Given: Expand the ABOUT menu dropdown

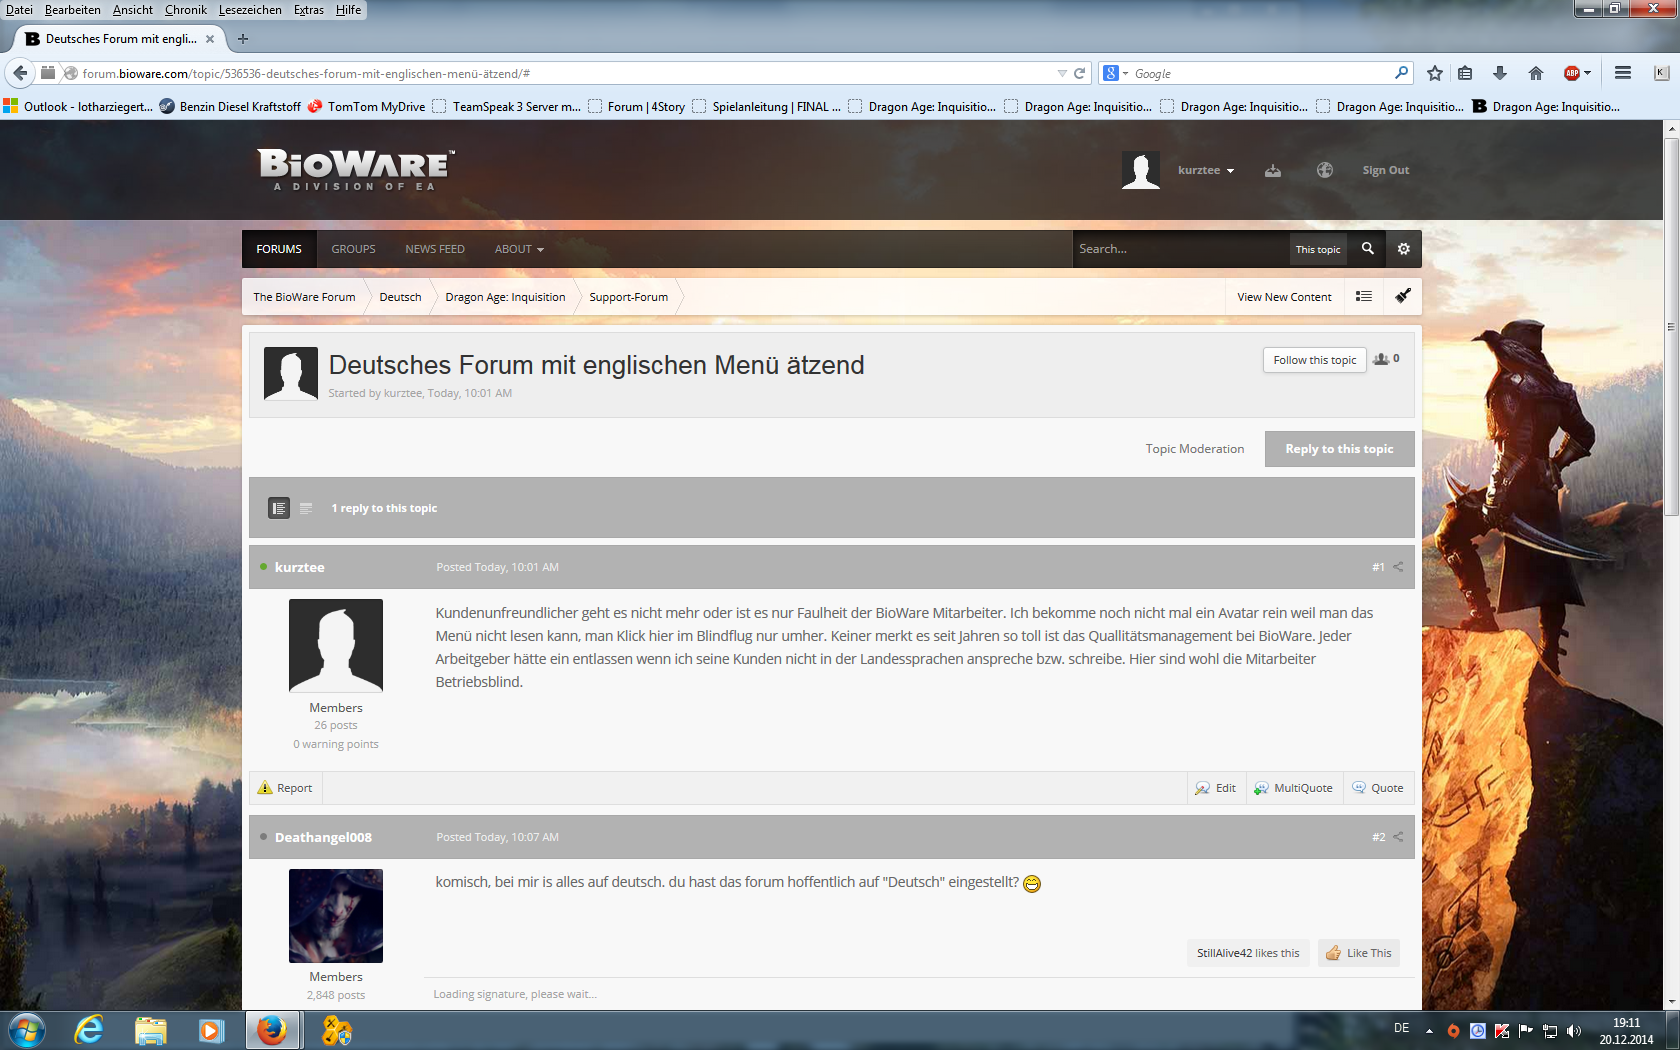Looking at the screenshot, I should pos(518,249).
